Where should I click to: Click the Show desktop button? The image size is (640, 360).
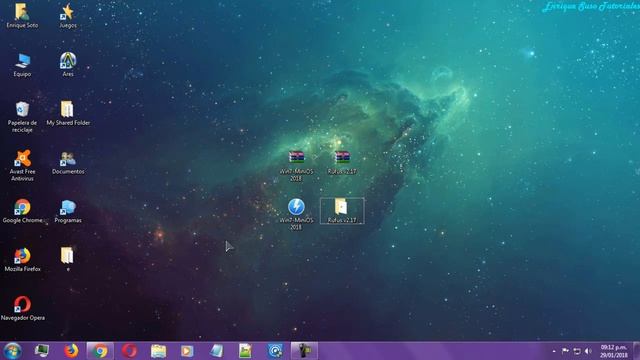(x=636, y=351)
